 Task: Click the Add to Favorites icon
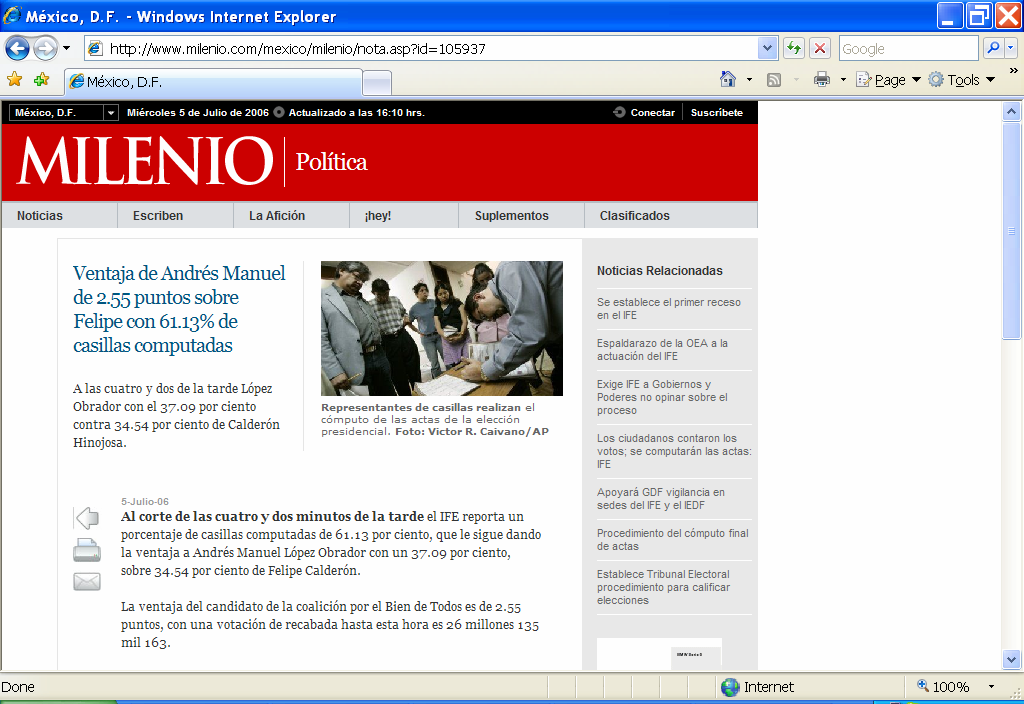[42, 80]
